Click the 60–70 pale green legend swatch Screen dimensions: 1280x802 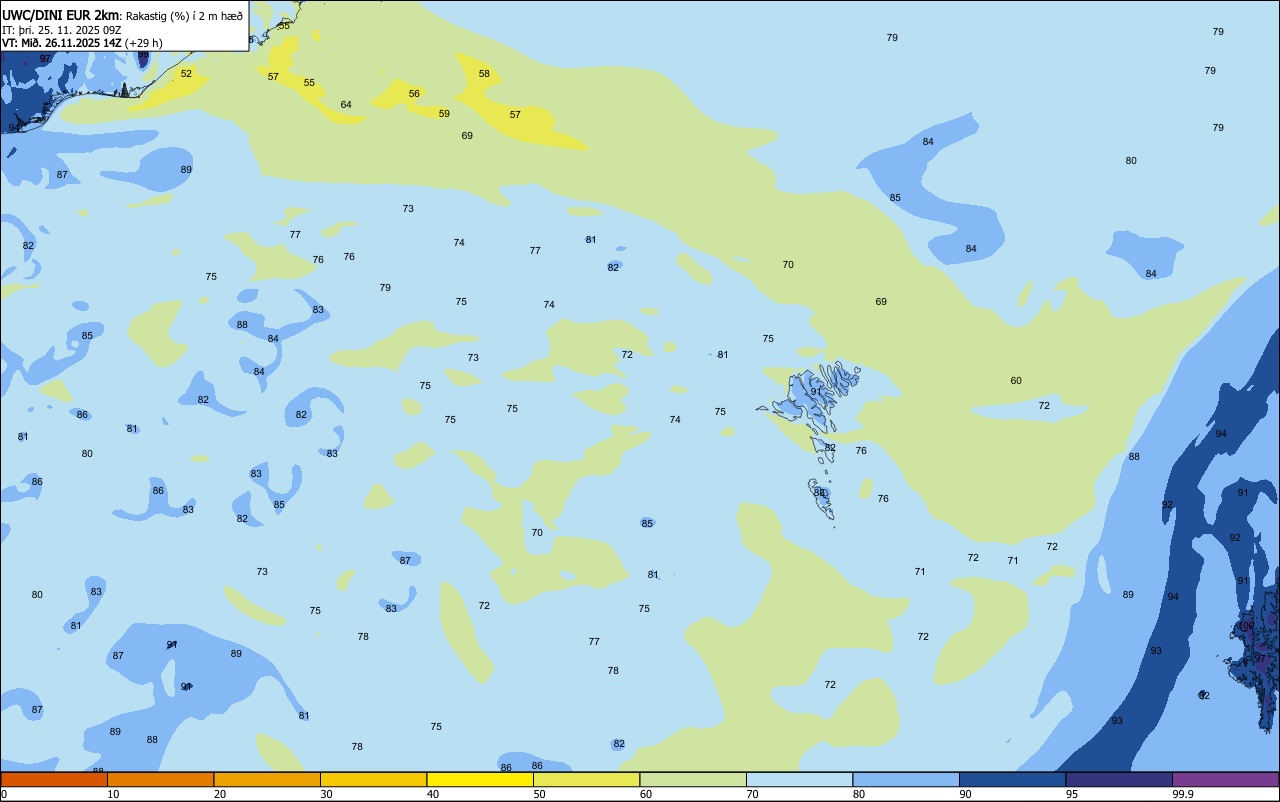coord(693,779)
